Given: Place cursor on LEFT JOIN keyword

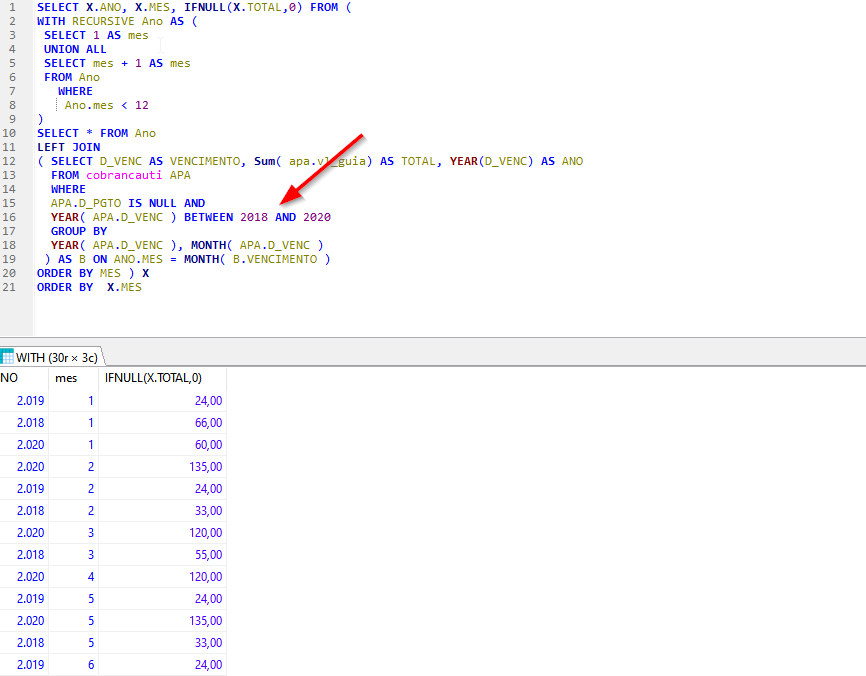Looking at the screenshot, I should 68,147.
